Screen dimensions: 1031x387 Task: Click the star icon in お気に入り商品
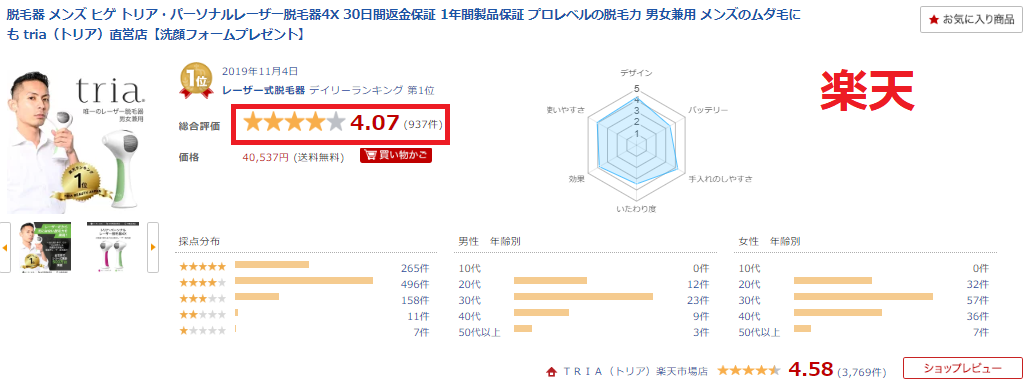934,20
